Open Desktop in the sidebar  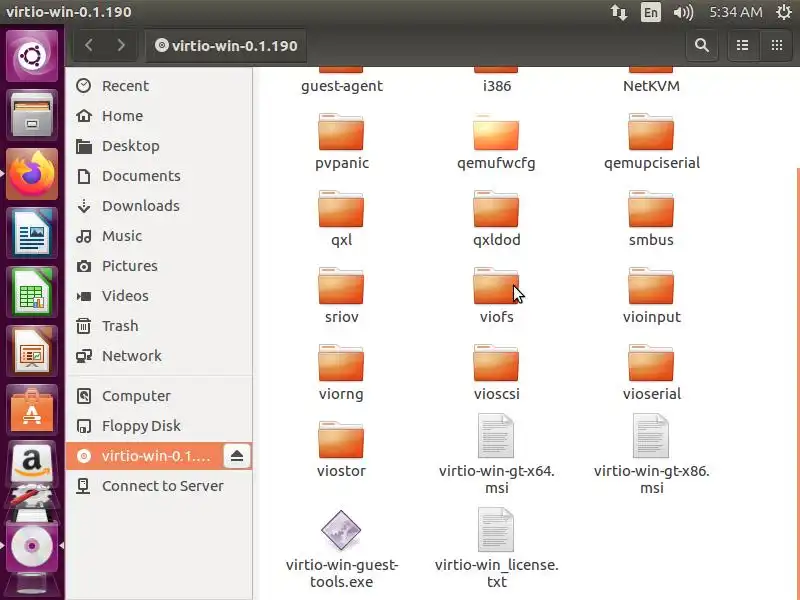159,146
